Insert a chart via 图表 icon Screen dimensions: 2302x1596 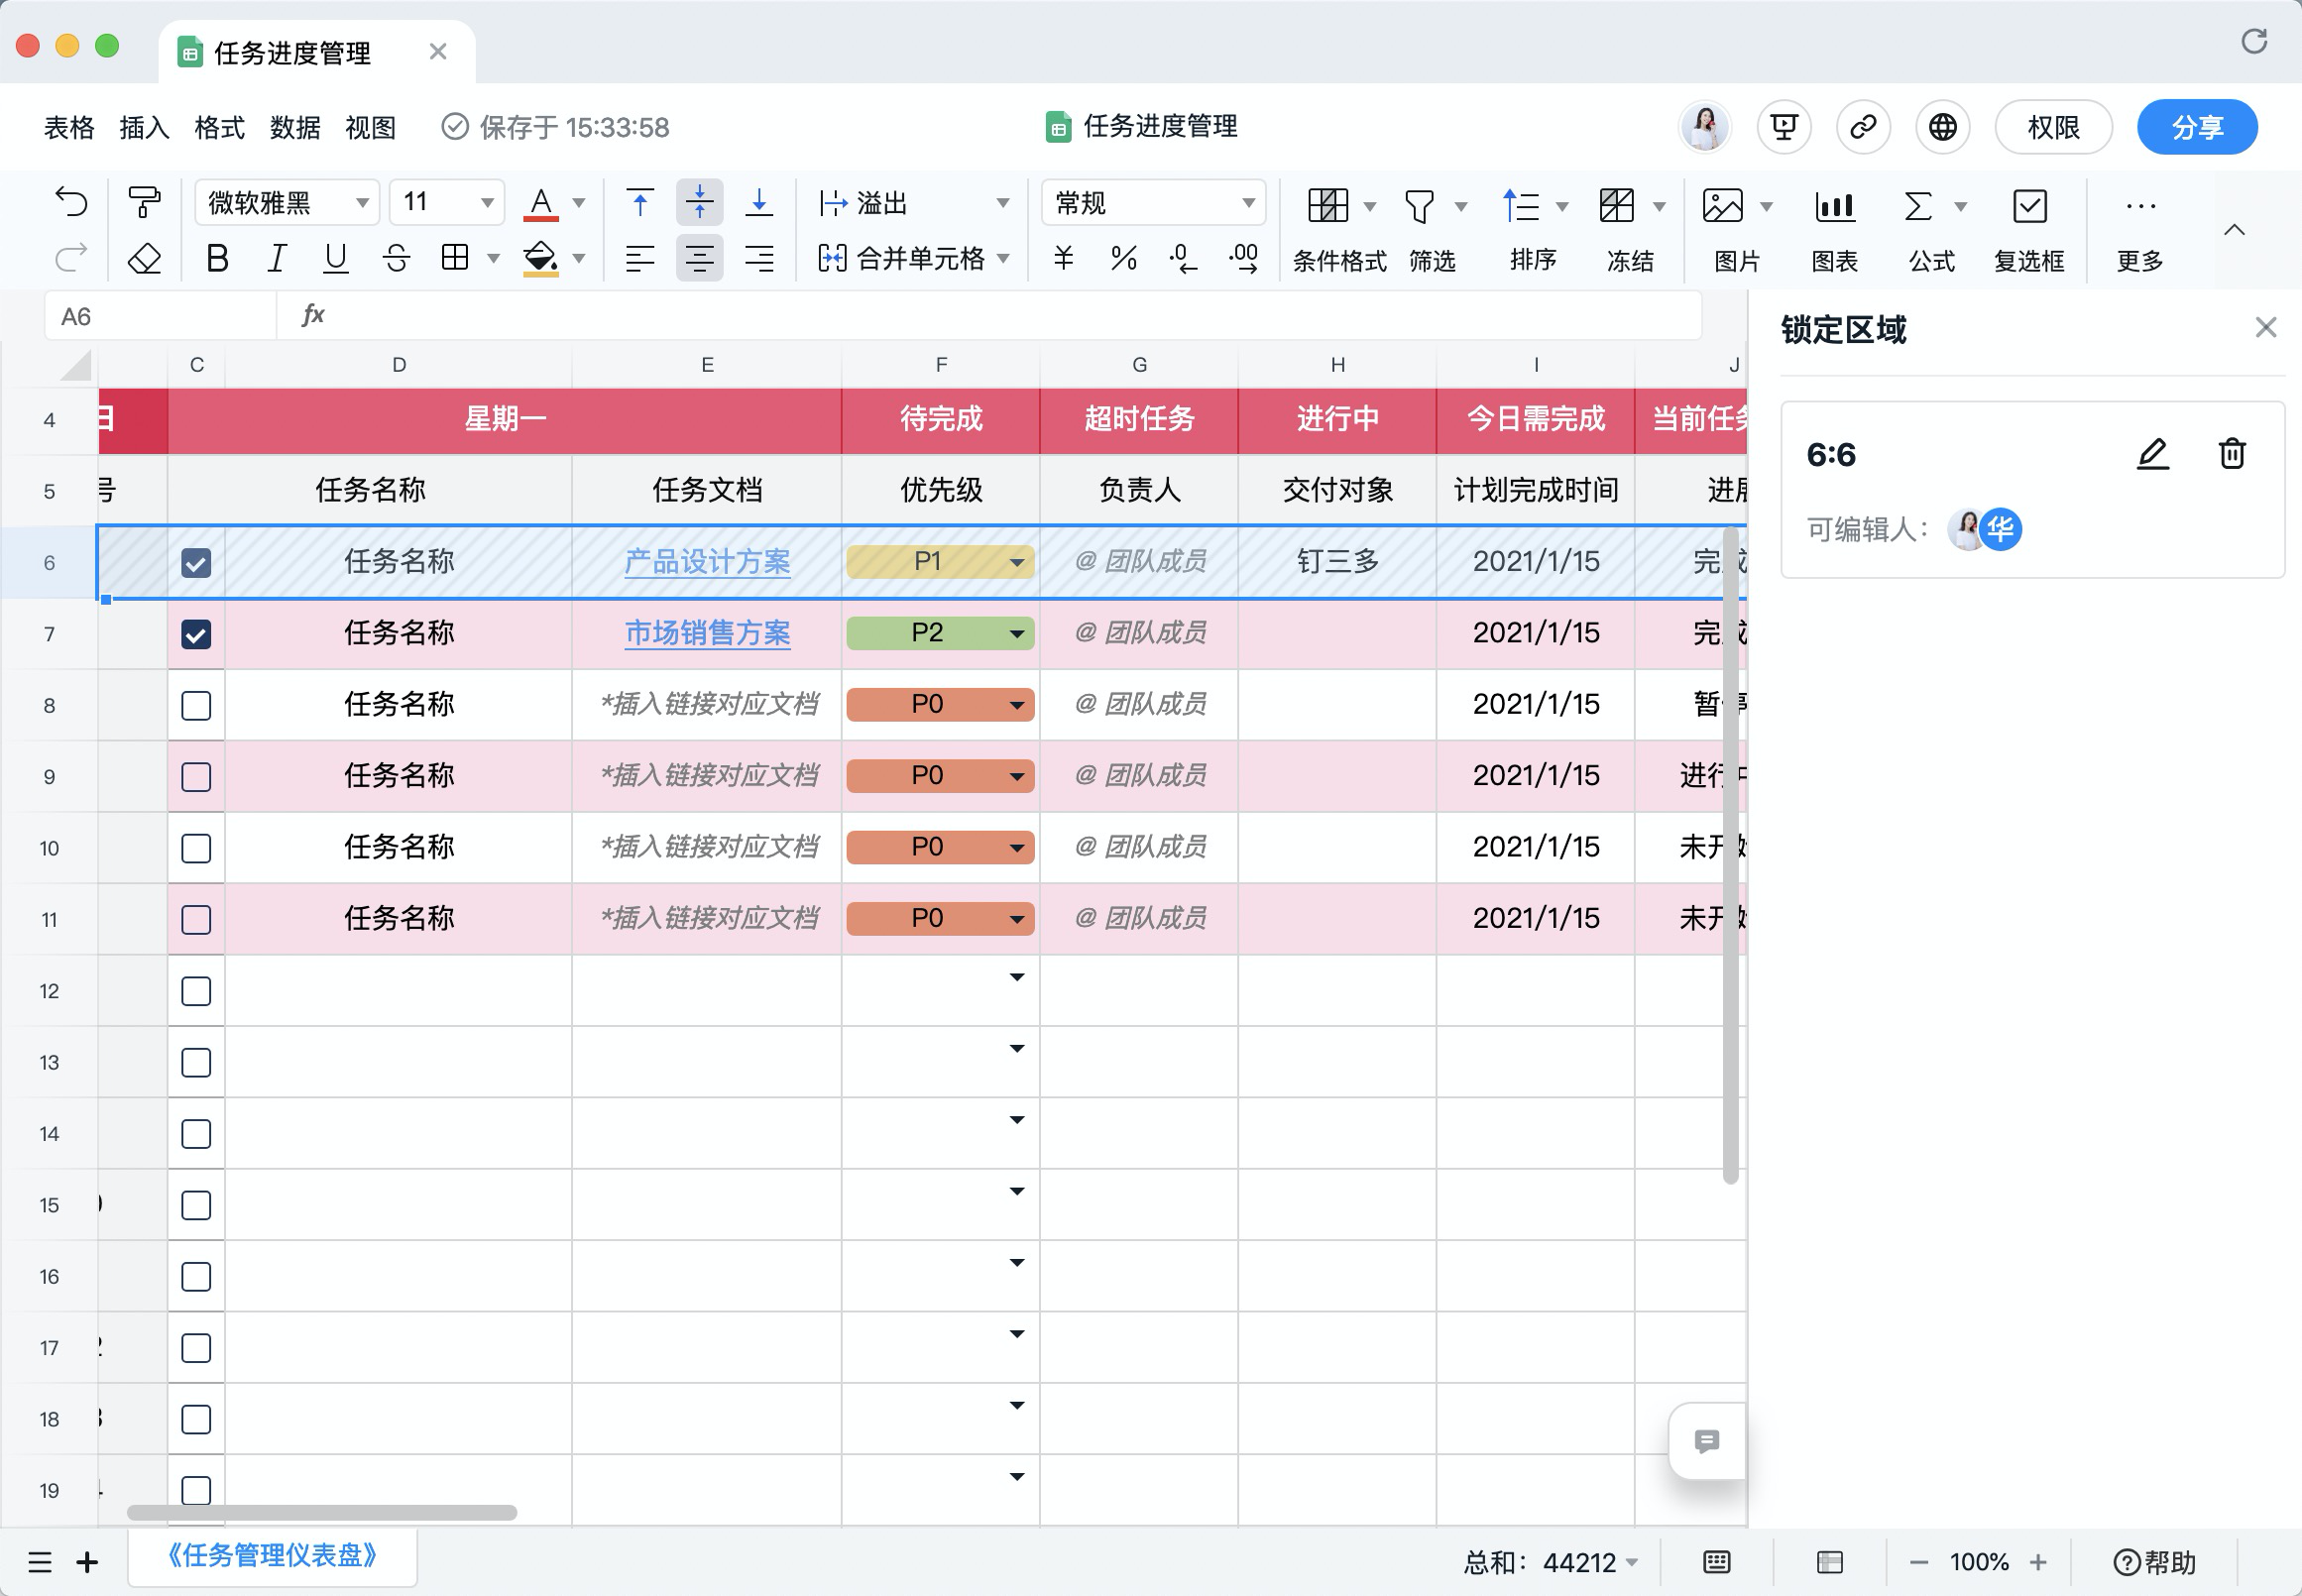[x=1834, y=231]
